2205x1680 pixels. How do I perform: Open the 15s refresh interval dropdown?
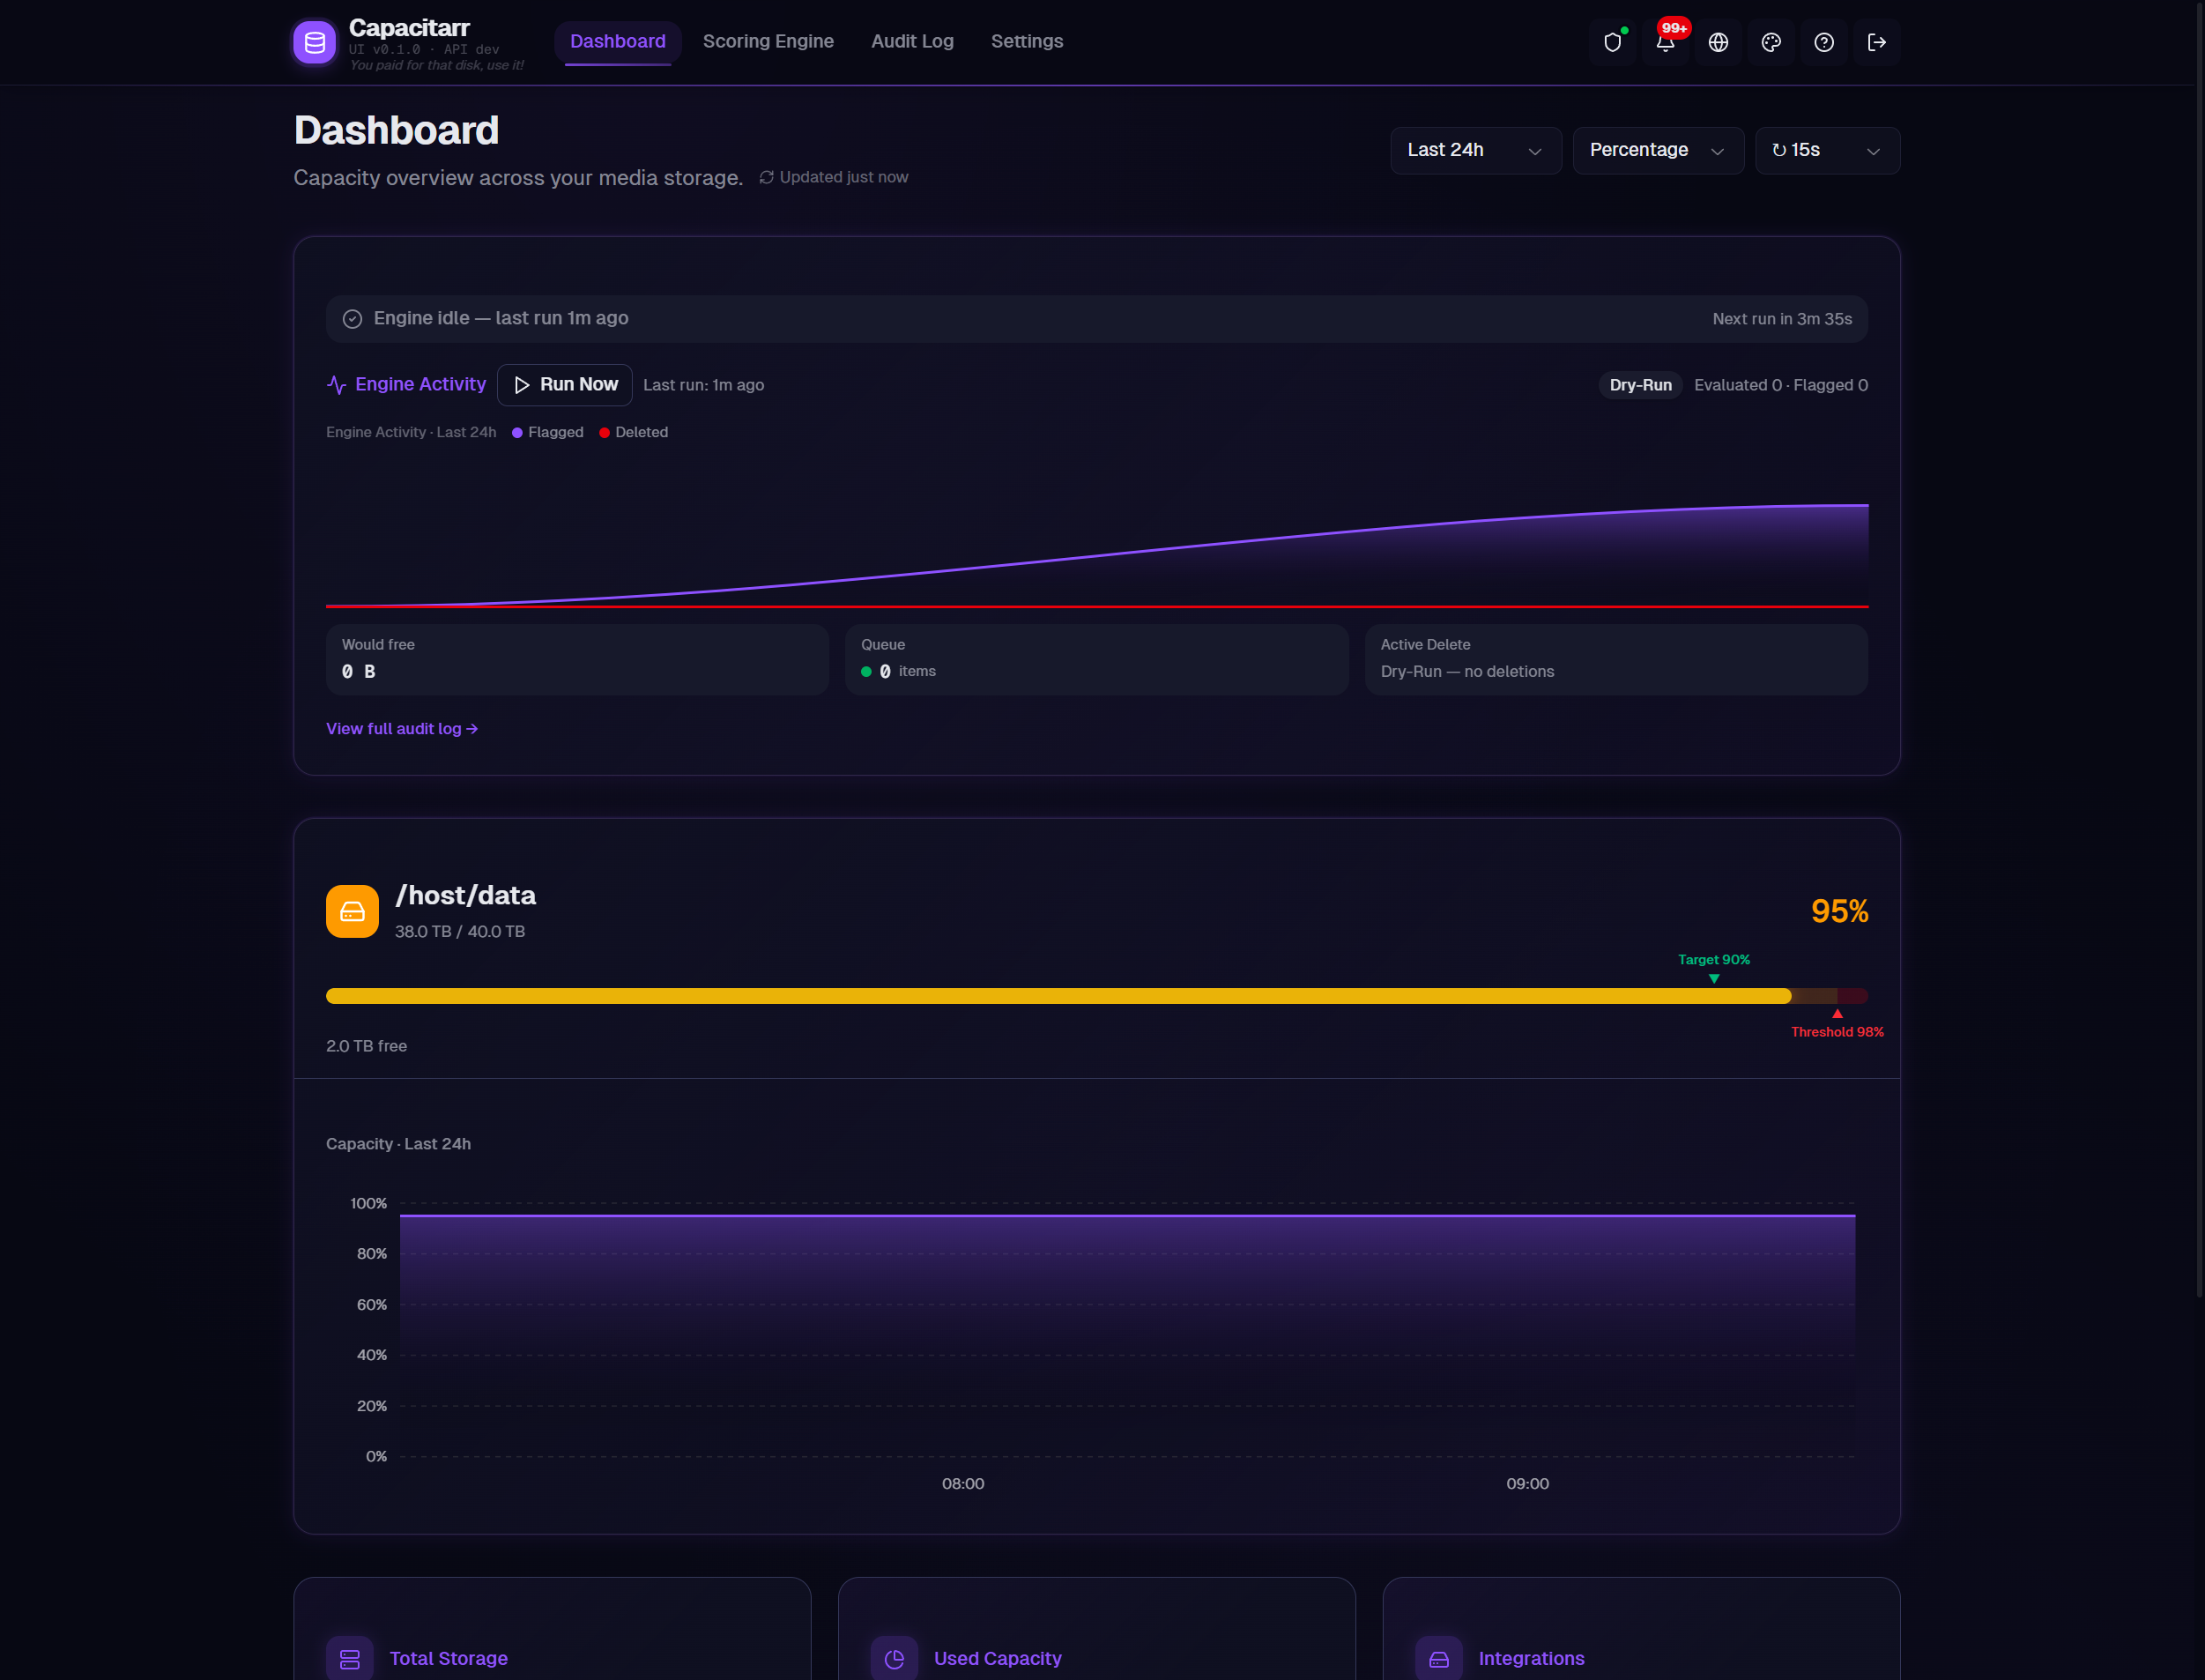click(1827, 150)
